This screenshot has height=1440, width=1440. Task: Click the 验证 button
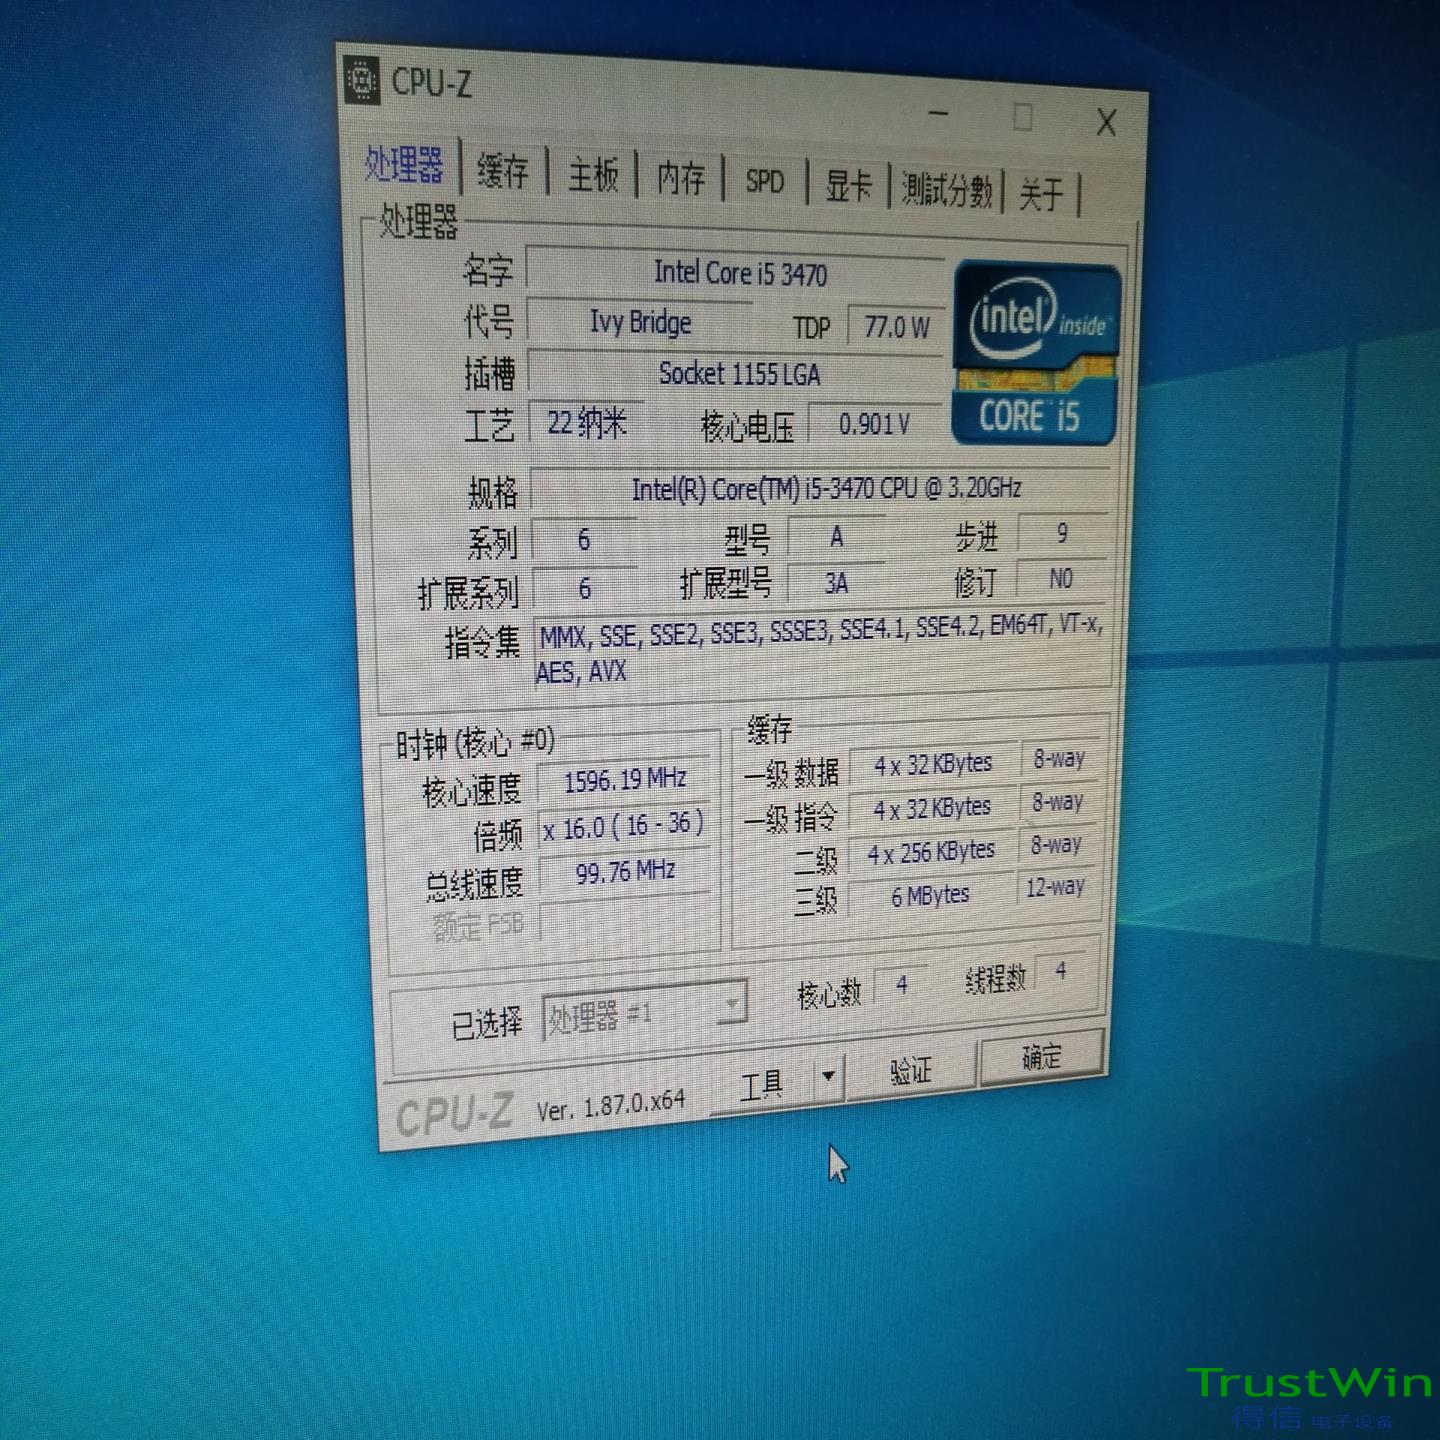[911, 1071]
